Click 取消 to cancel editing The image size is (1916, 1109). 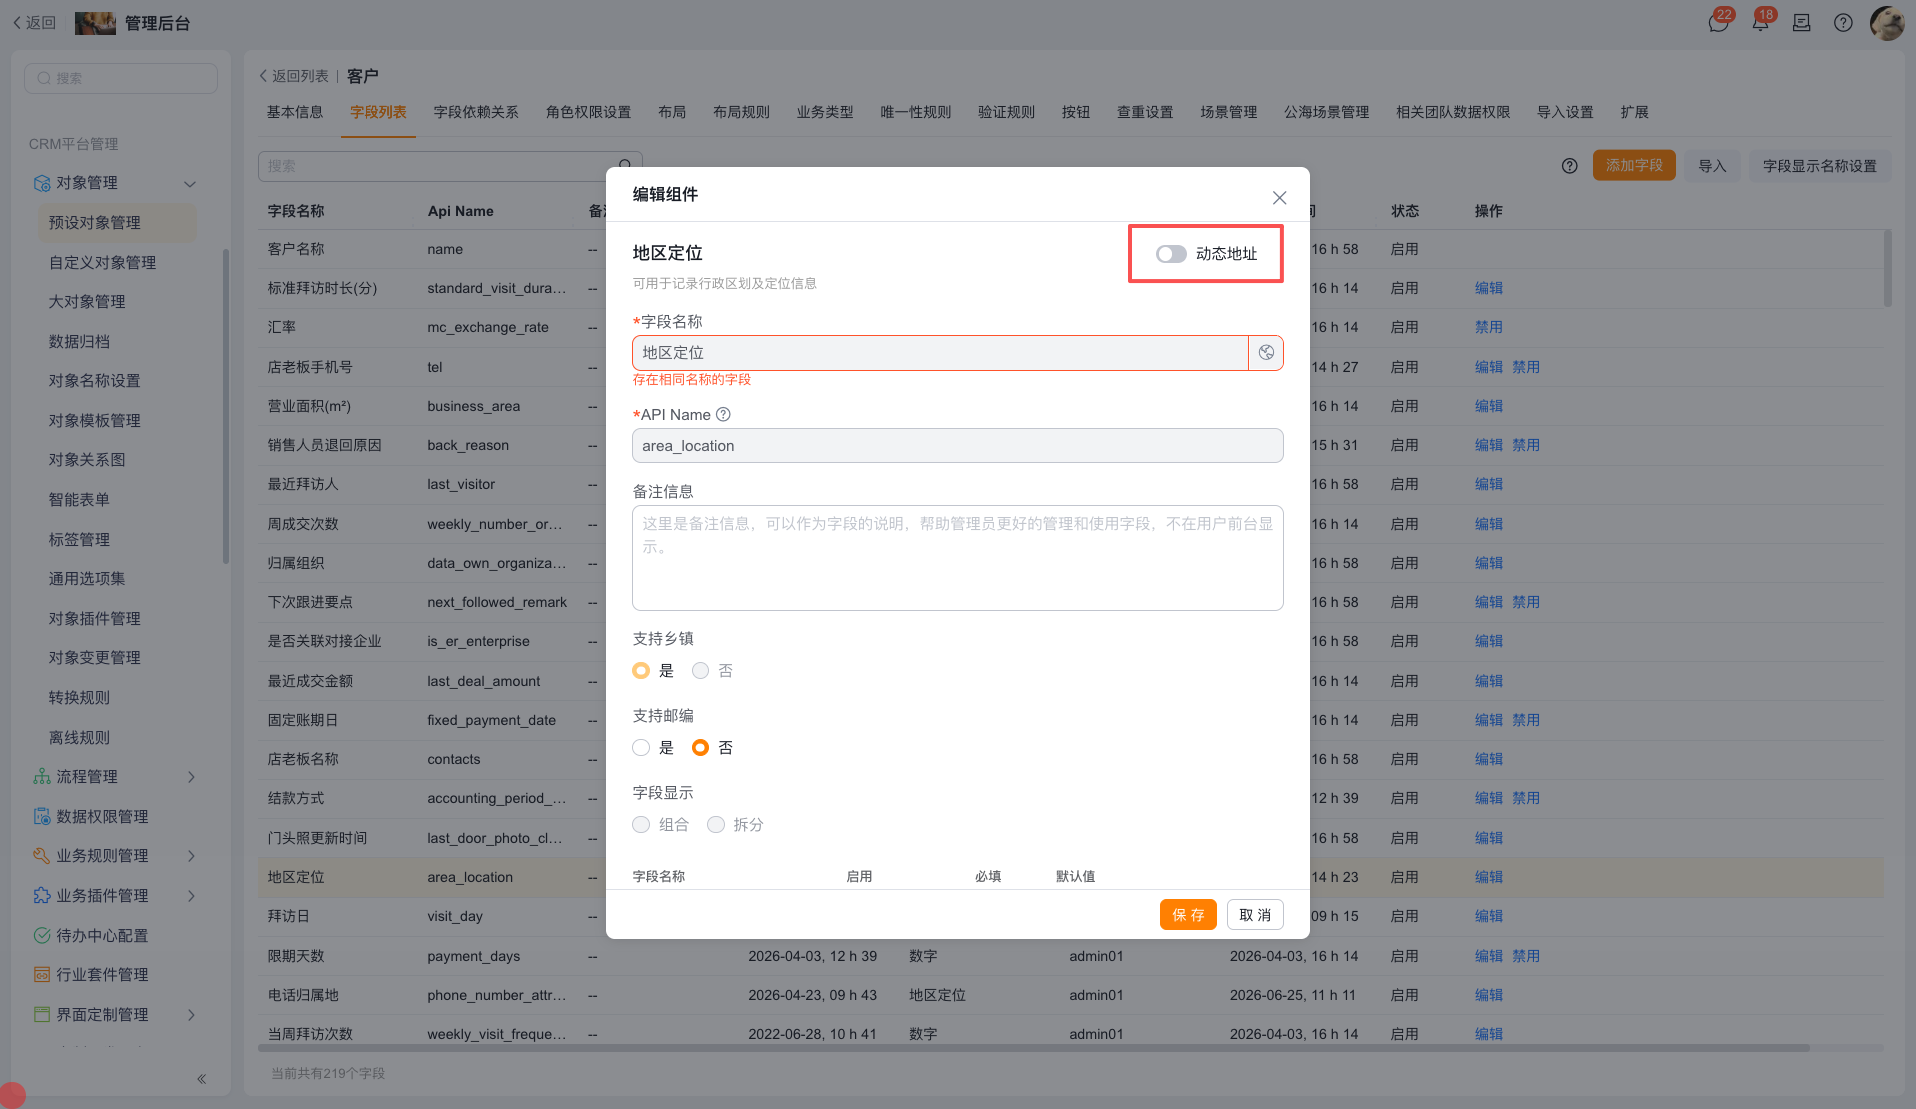point(1255,915)
